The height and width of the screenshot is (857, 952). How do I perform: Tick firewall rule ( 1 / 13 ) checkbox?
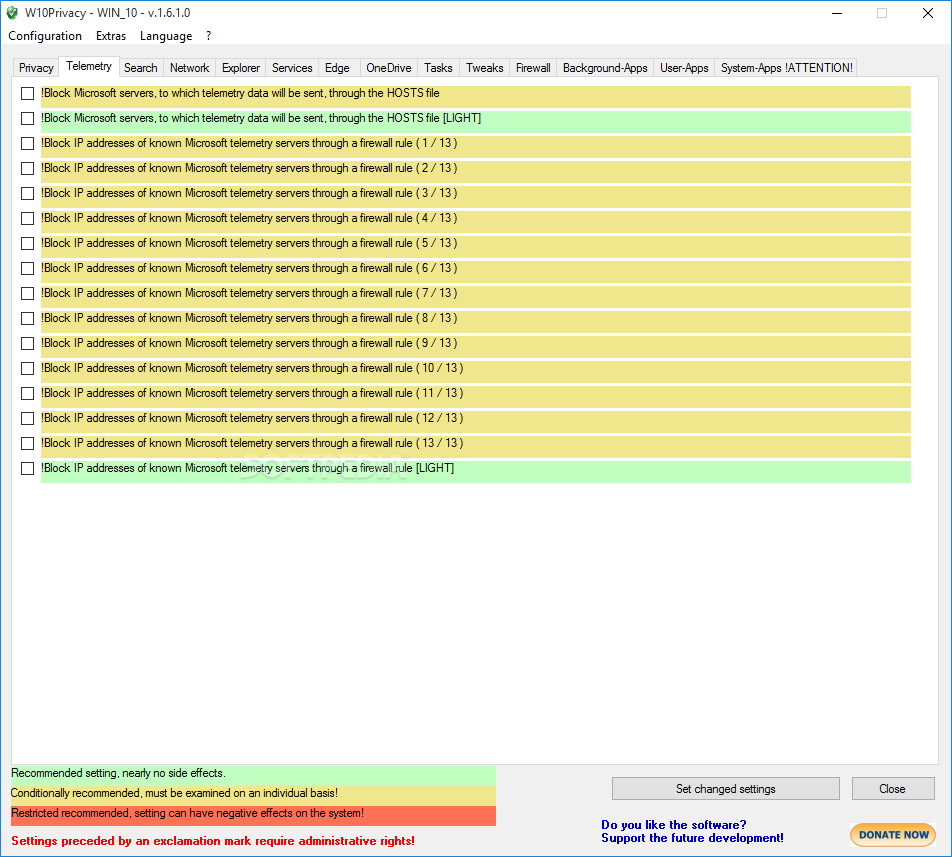(27, 143)
